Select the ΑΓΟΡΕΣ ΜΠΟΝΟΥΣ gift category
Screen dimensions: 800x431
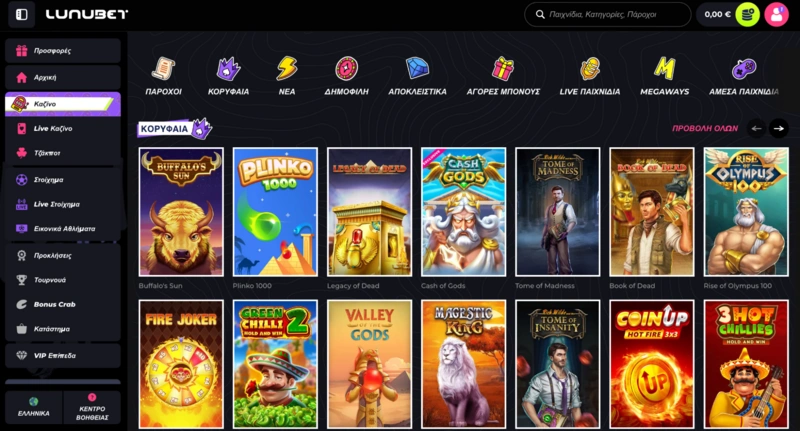pos(503,75)
